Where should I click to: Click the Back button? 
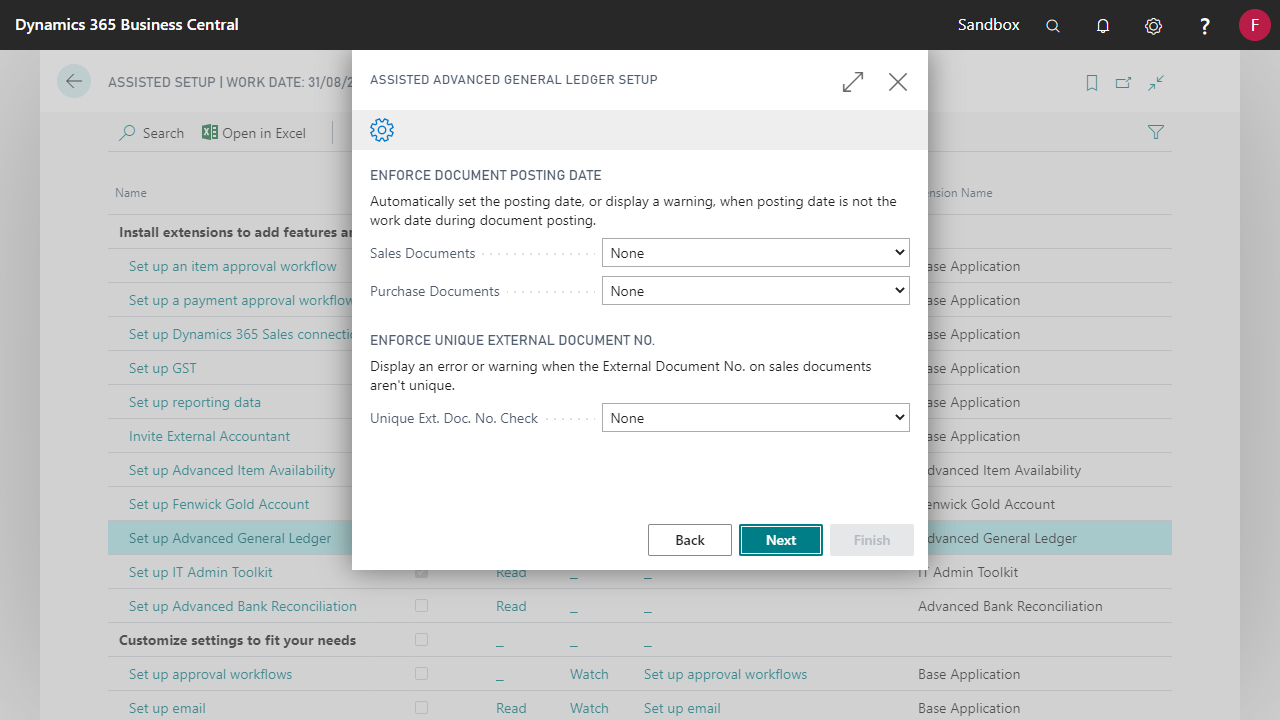click(x=690, y=540)
